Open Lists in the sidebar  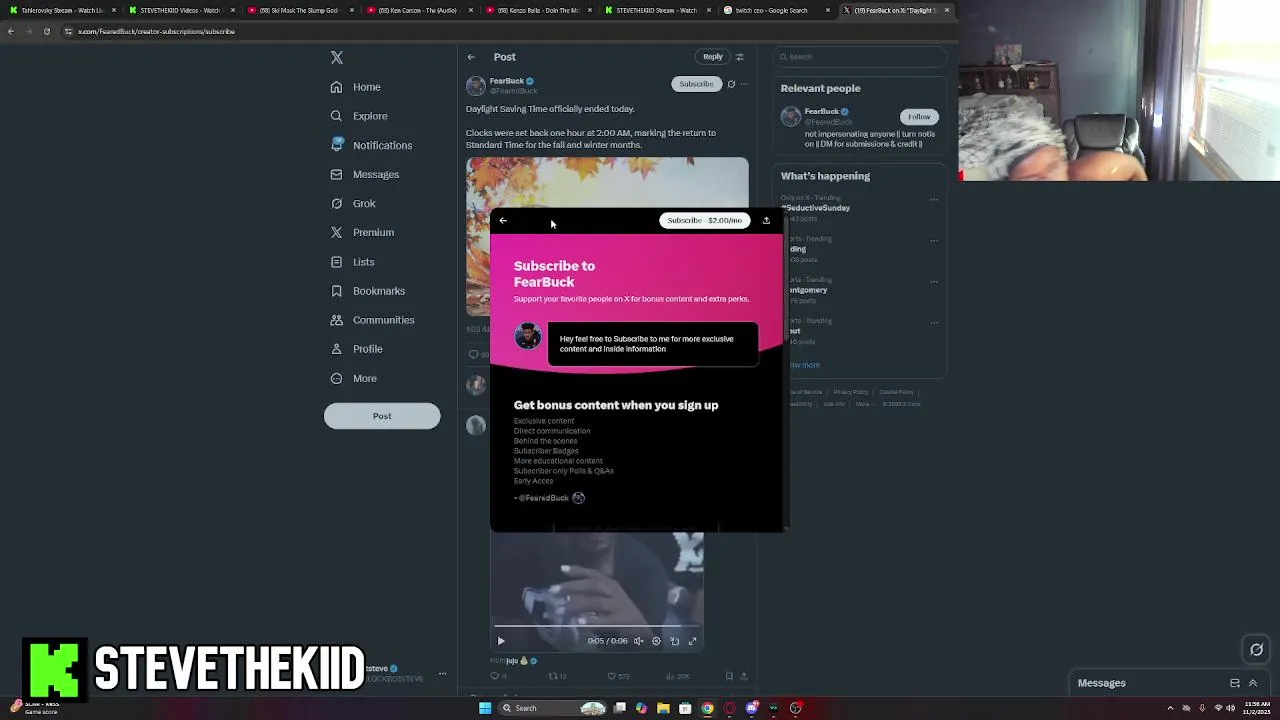(352, 262)
